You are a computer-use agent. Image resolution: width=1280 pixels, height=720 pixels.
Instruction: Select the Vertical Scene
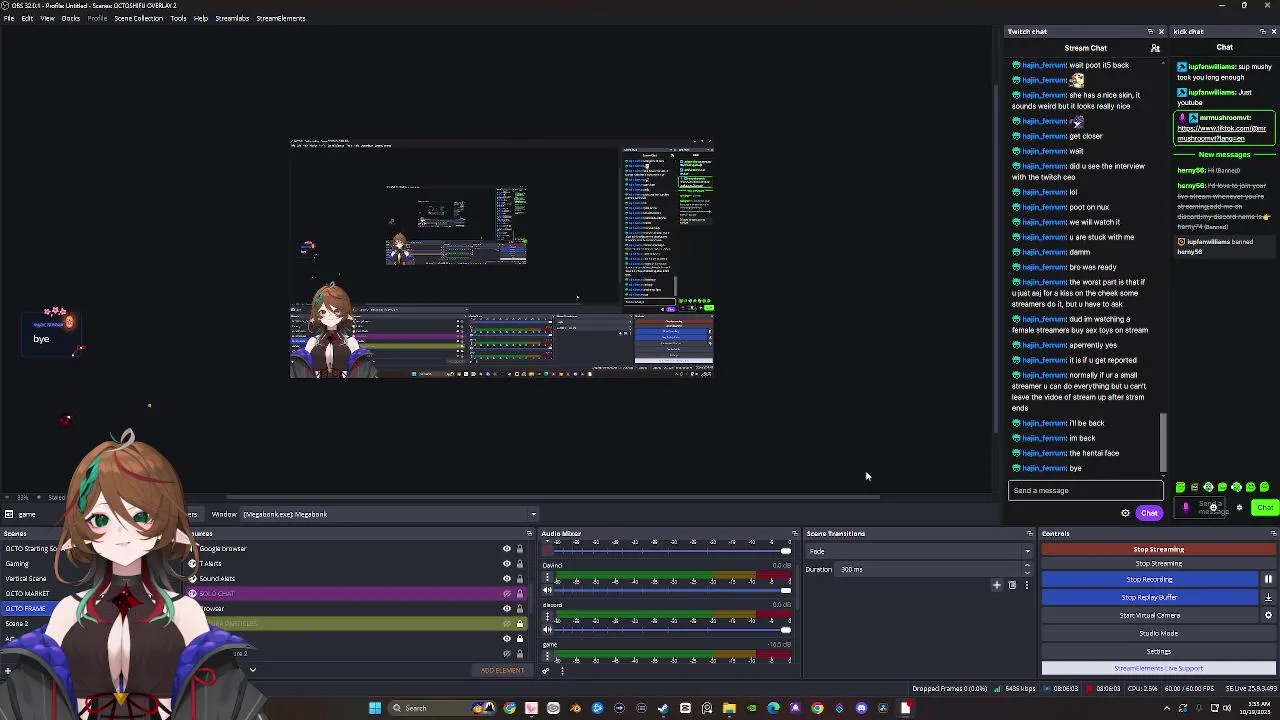click(26, 578)
